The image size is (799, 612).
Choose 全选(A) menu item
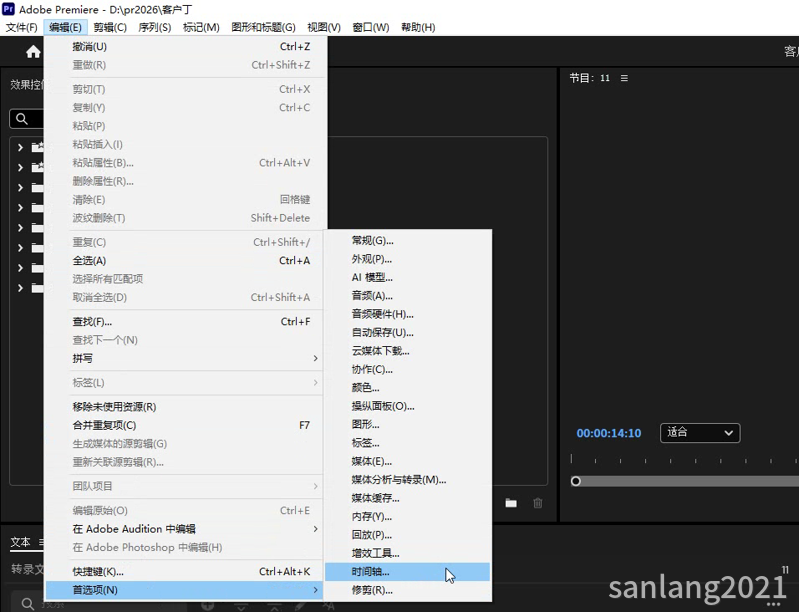click(185, 260)
